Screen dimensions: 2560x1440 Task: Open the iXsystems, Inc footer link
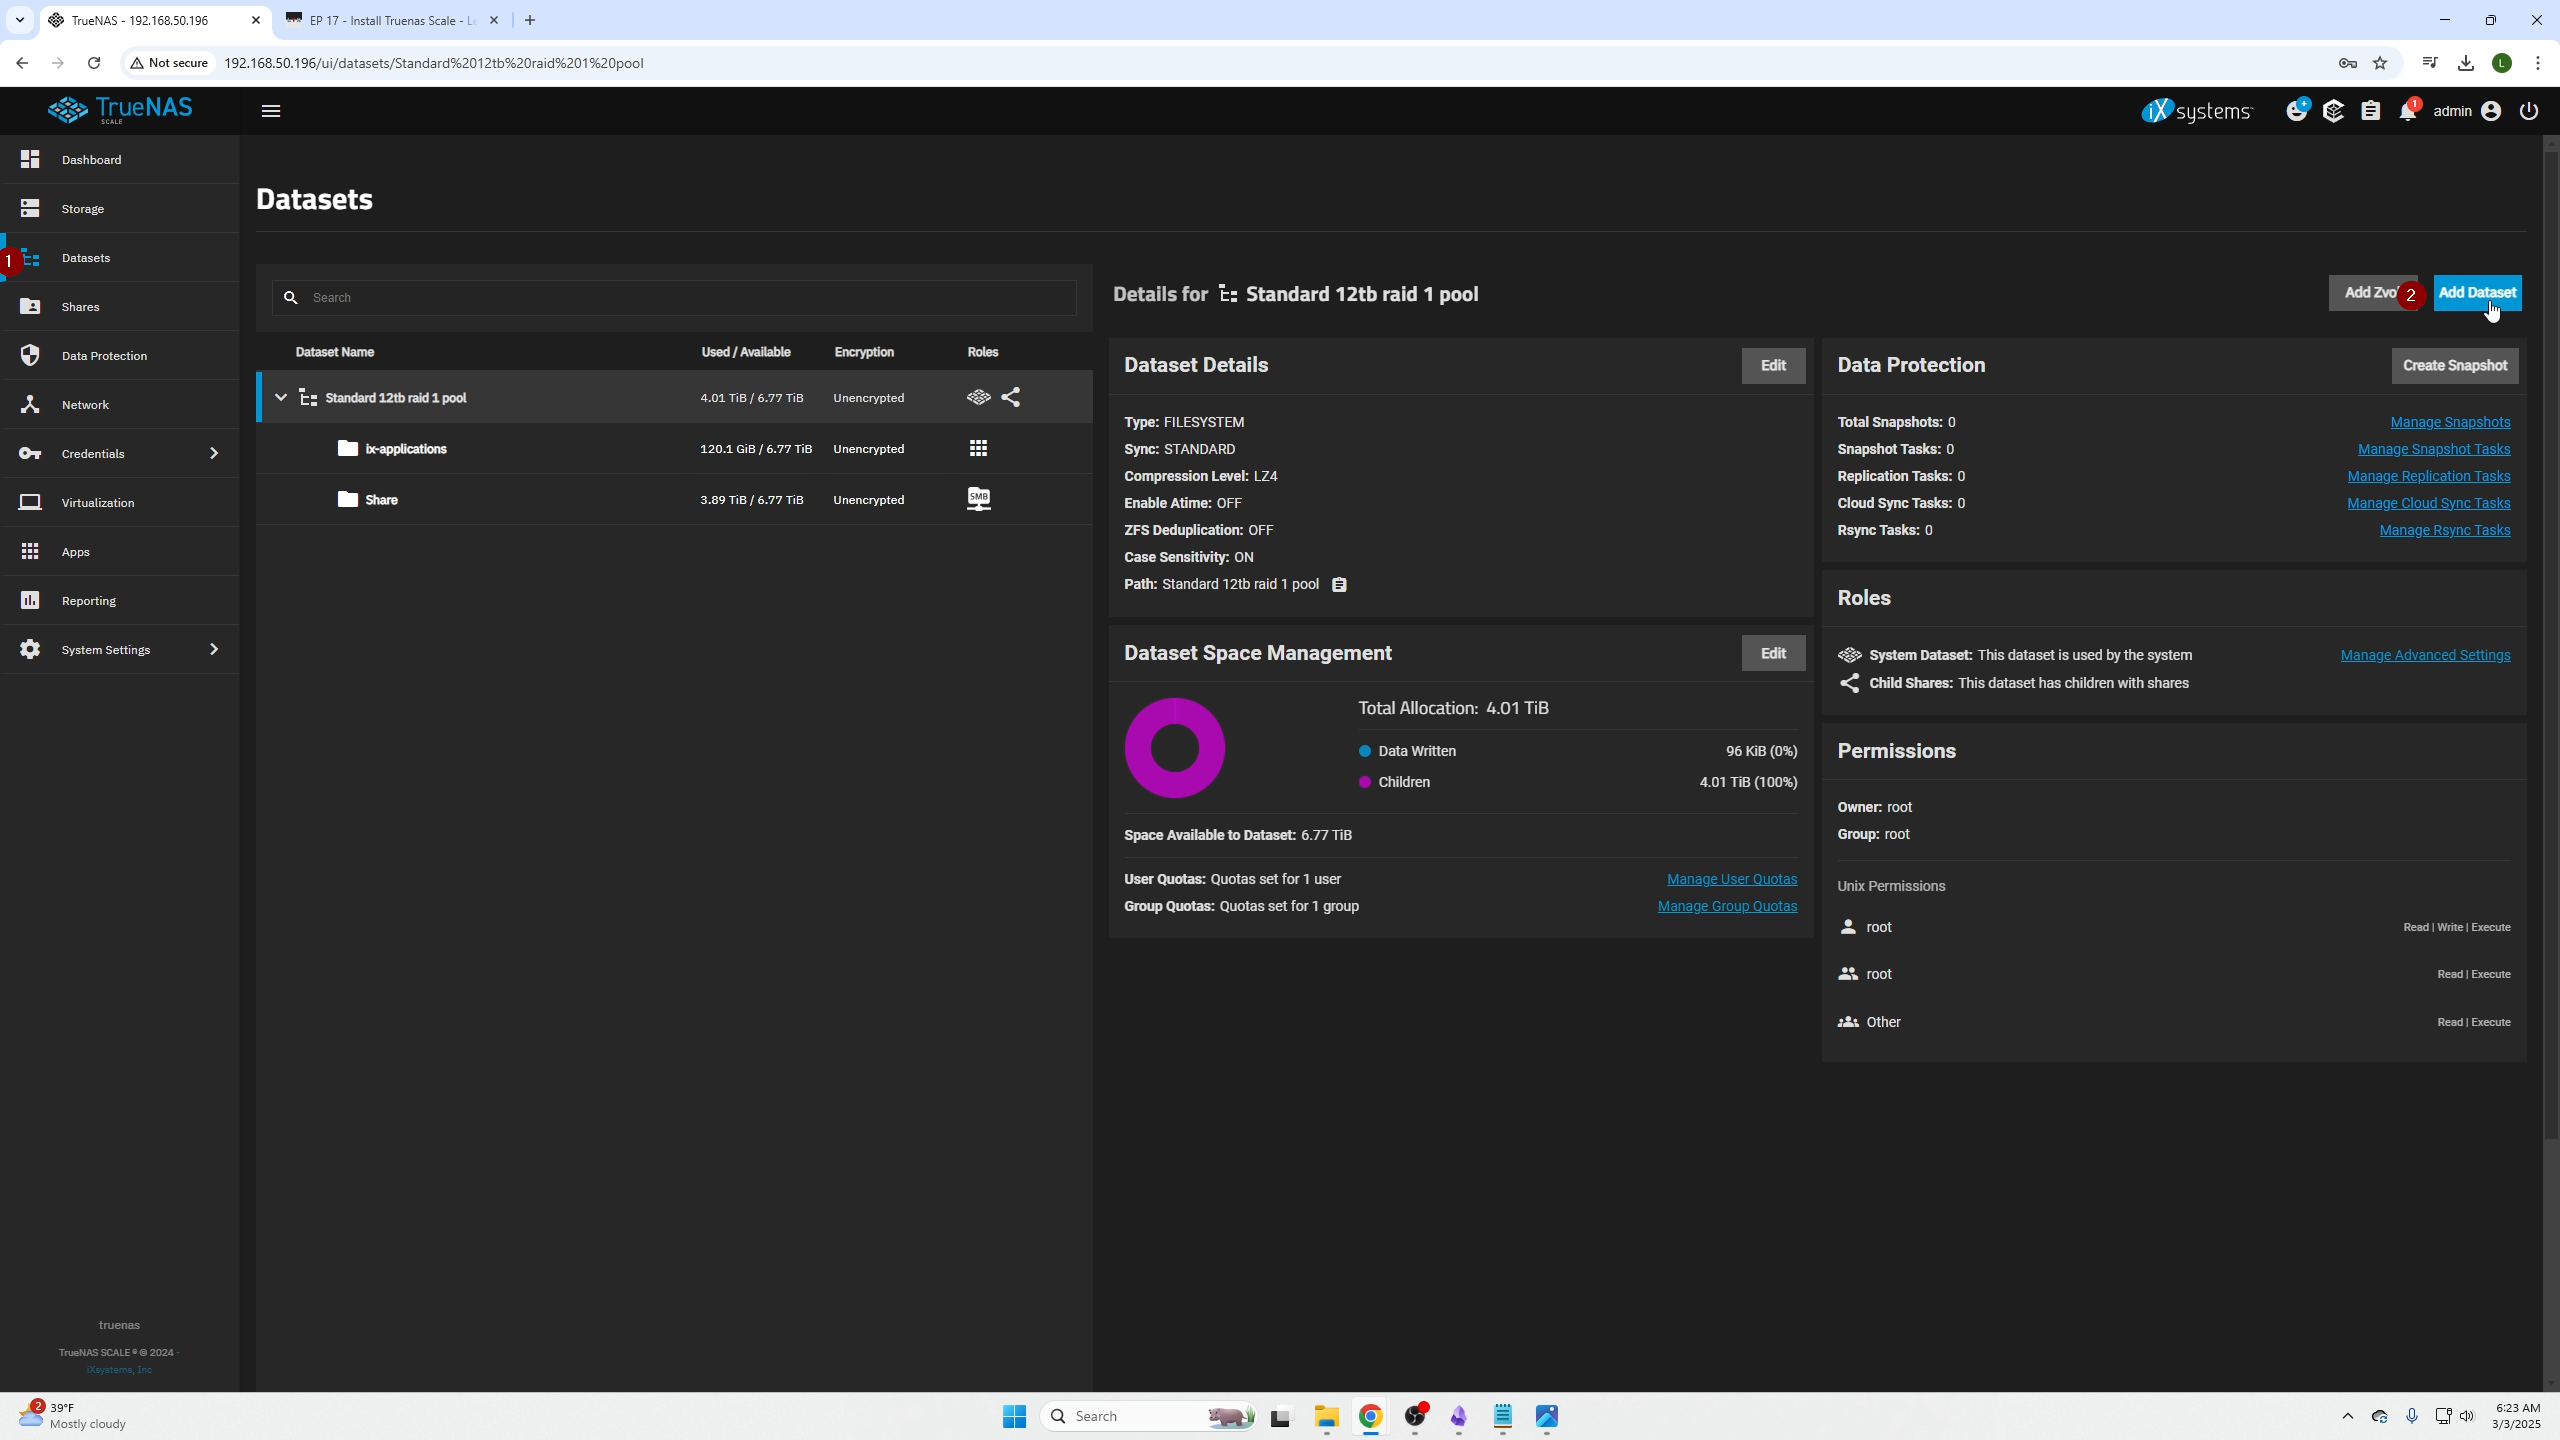119,1370
